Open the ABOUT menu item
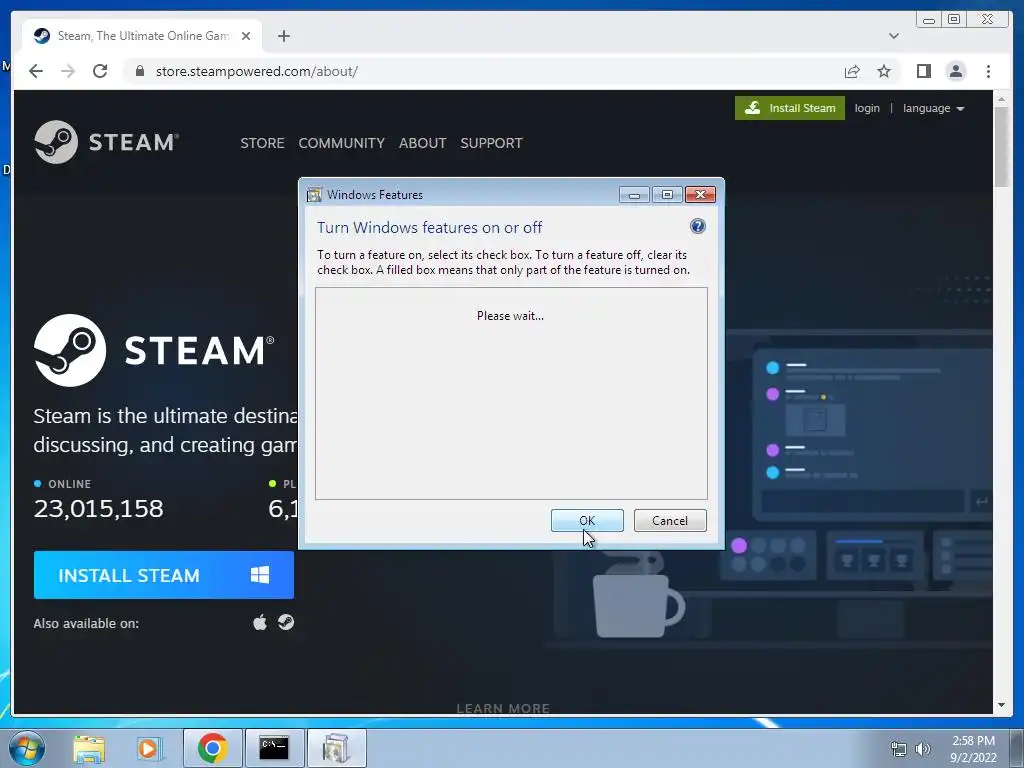 pyautogui.click(x=423, y=143)
